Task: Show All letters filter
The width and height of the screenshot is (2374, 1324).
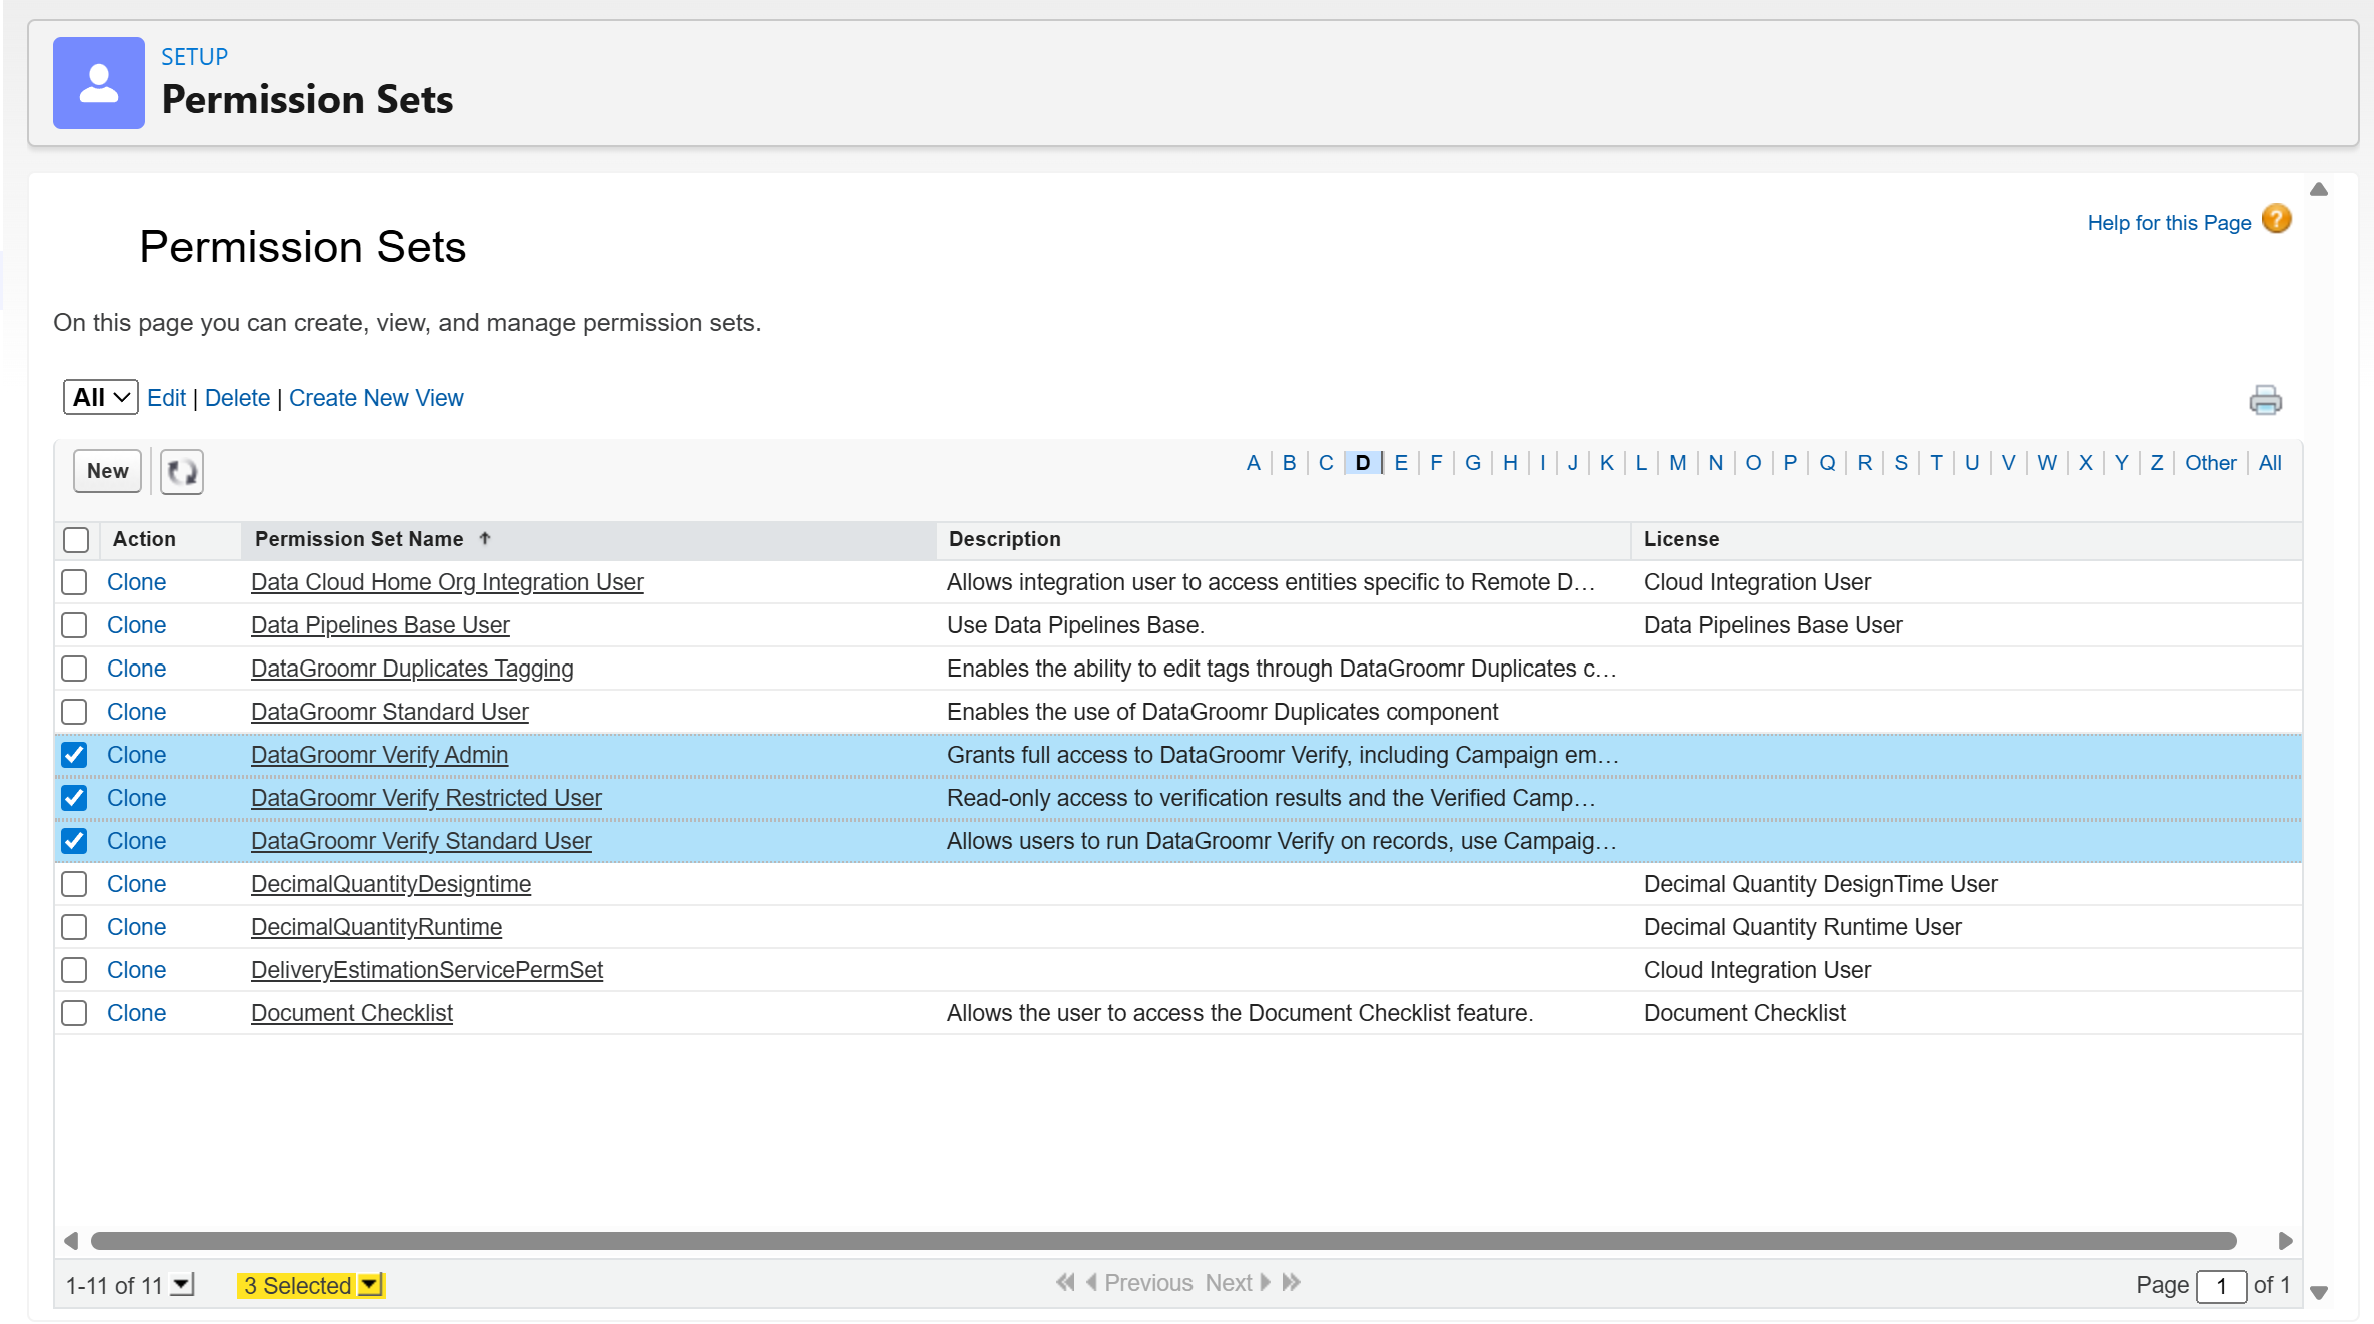Action: pos(2270,463)
